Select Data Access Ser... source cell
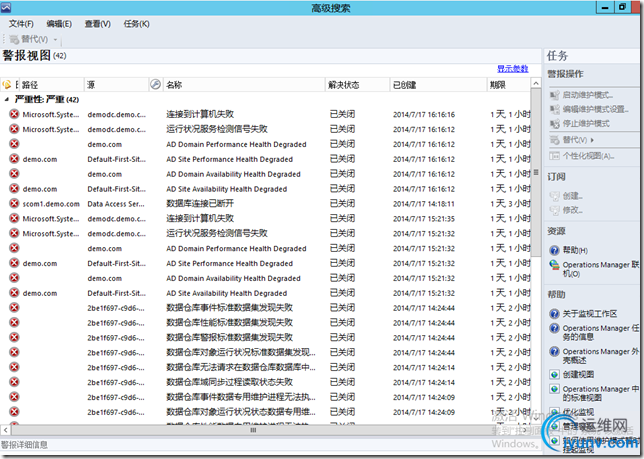This screenshot has height=459, width=644. 116,204
